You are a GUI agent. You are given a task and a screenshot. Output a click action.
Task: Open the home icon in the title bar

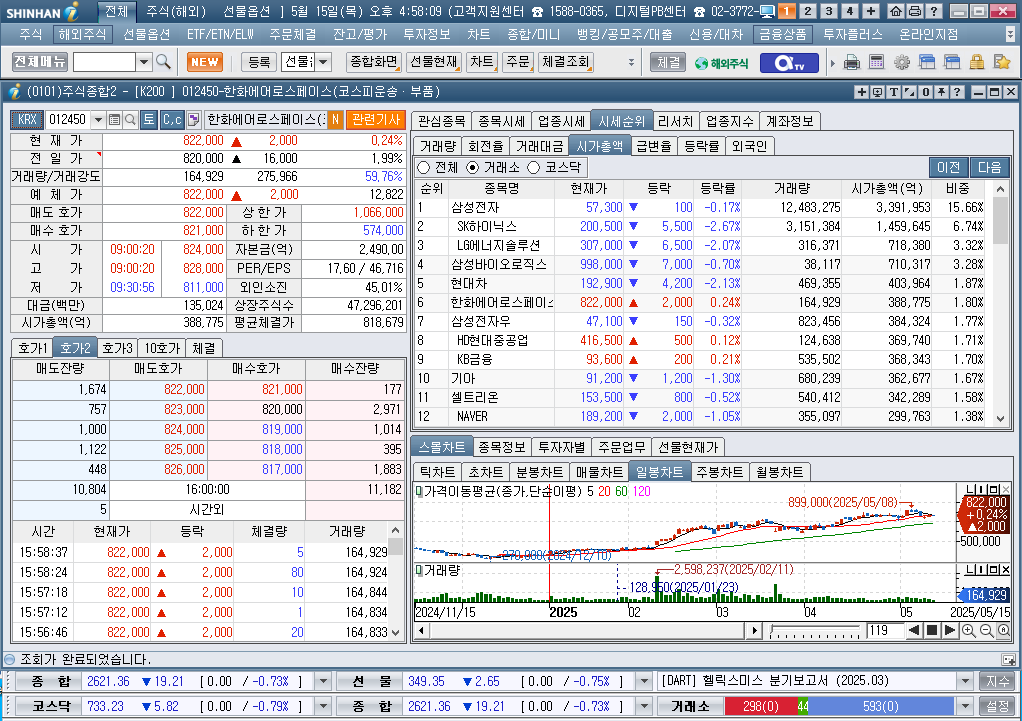tap(897, 11)
